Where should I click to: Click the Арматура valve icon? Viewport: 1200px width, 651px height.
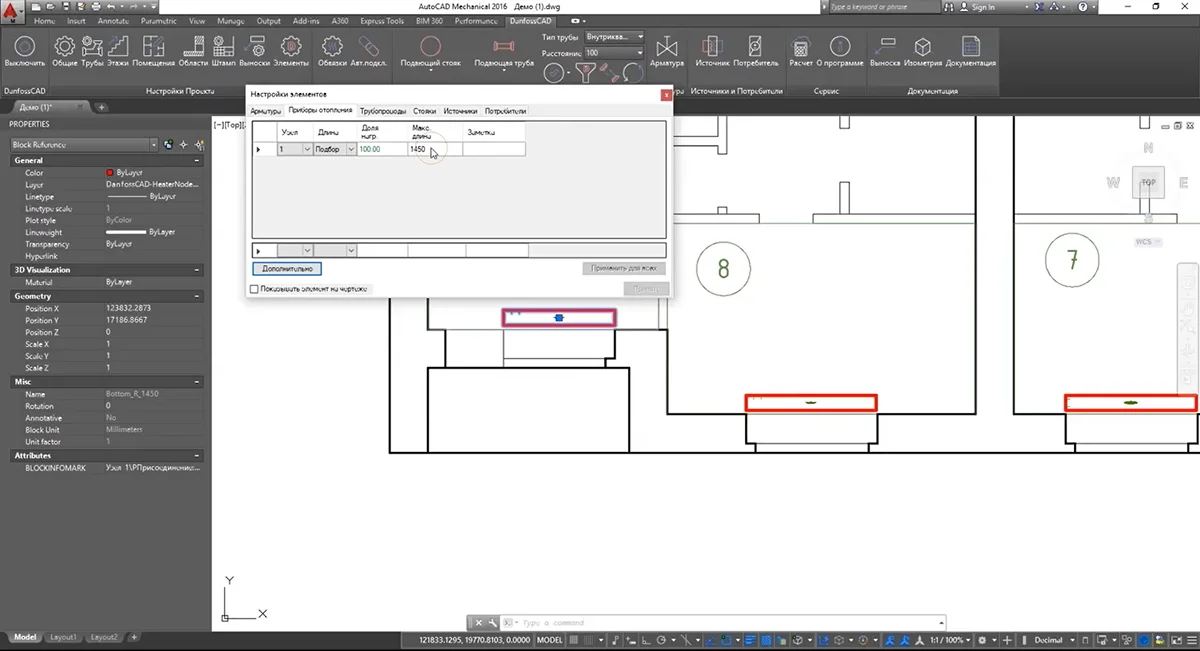tap(667, 46)
